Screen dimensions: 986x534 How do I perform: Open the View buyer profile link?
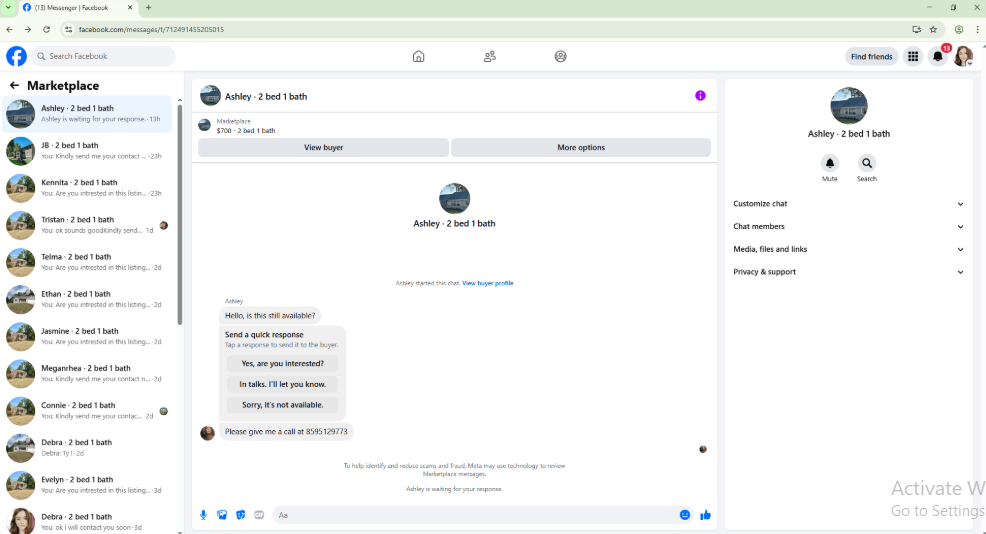[x=487, y=283]
